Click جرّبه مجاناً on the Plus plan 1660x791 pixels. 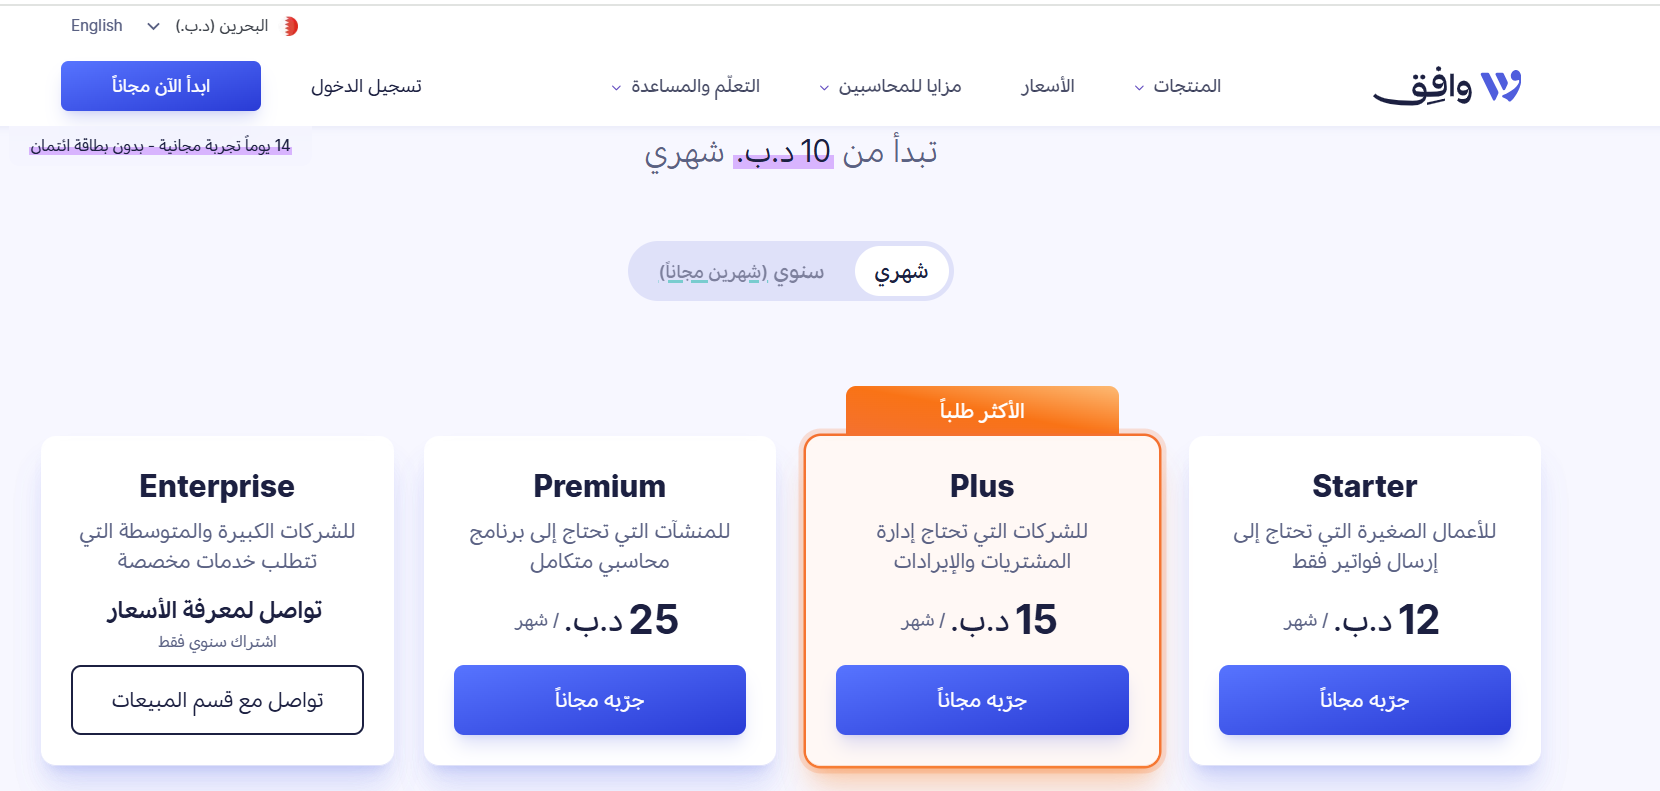click(981, 700)
